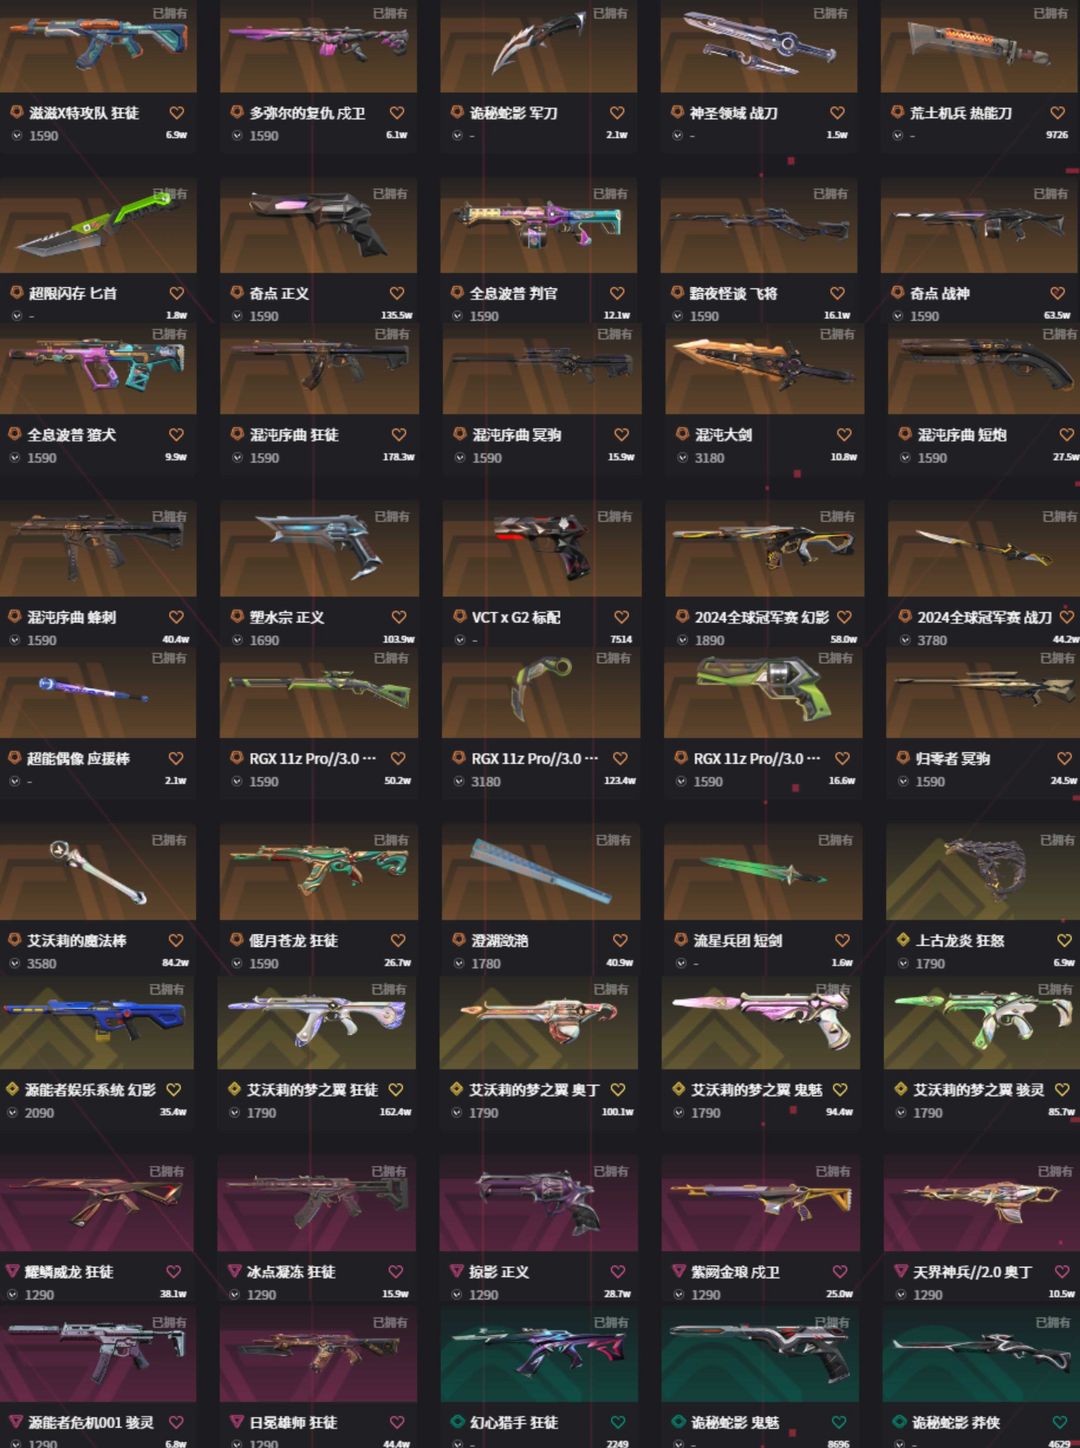Select the 流星兵团 短剑 green dagger image
This screenshot has height=1448, width=1080.
[763, 870]
